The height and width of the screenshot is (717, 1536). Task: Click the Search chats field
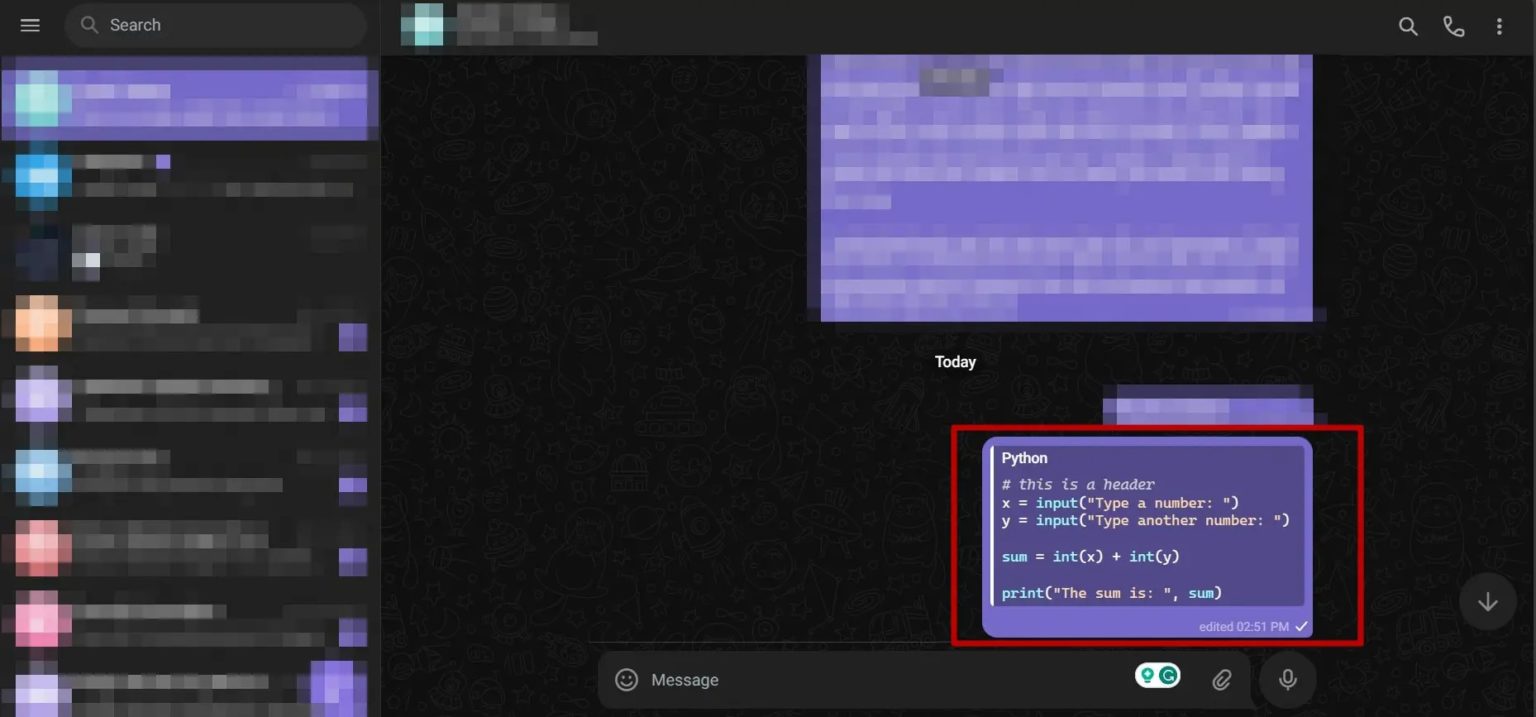215,24
